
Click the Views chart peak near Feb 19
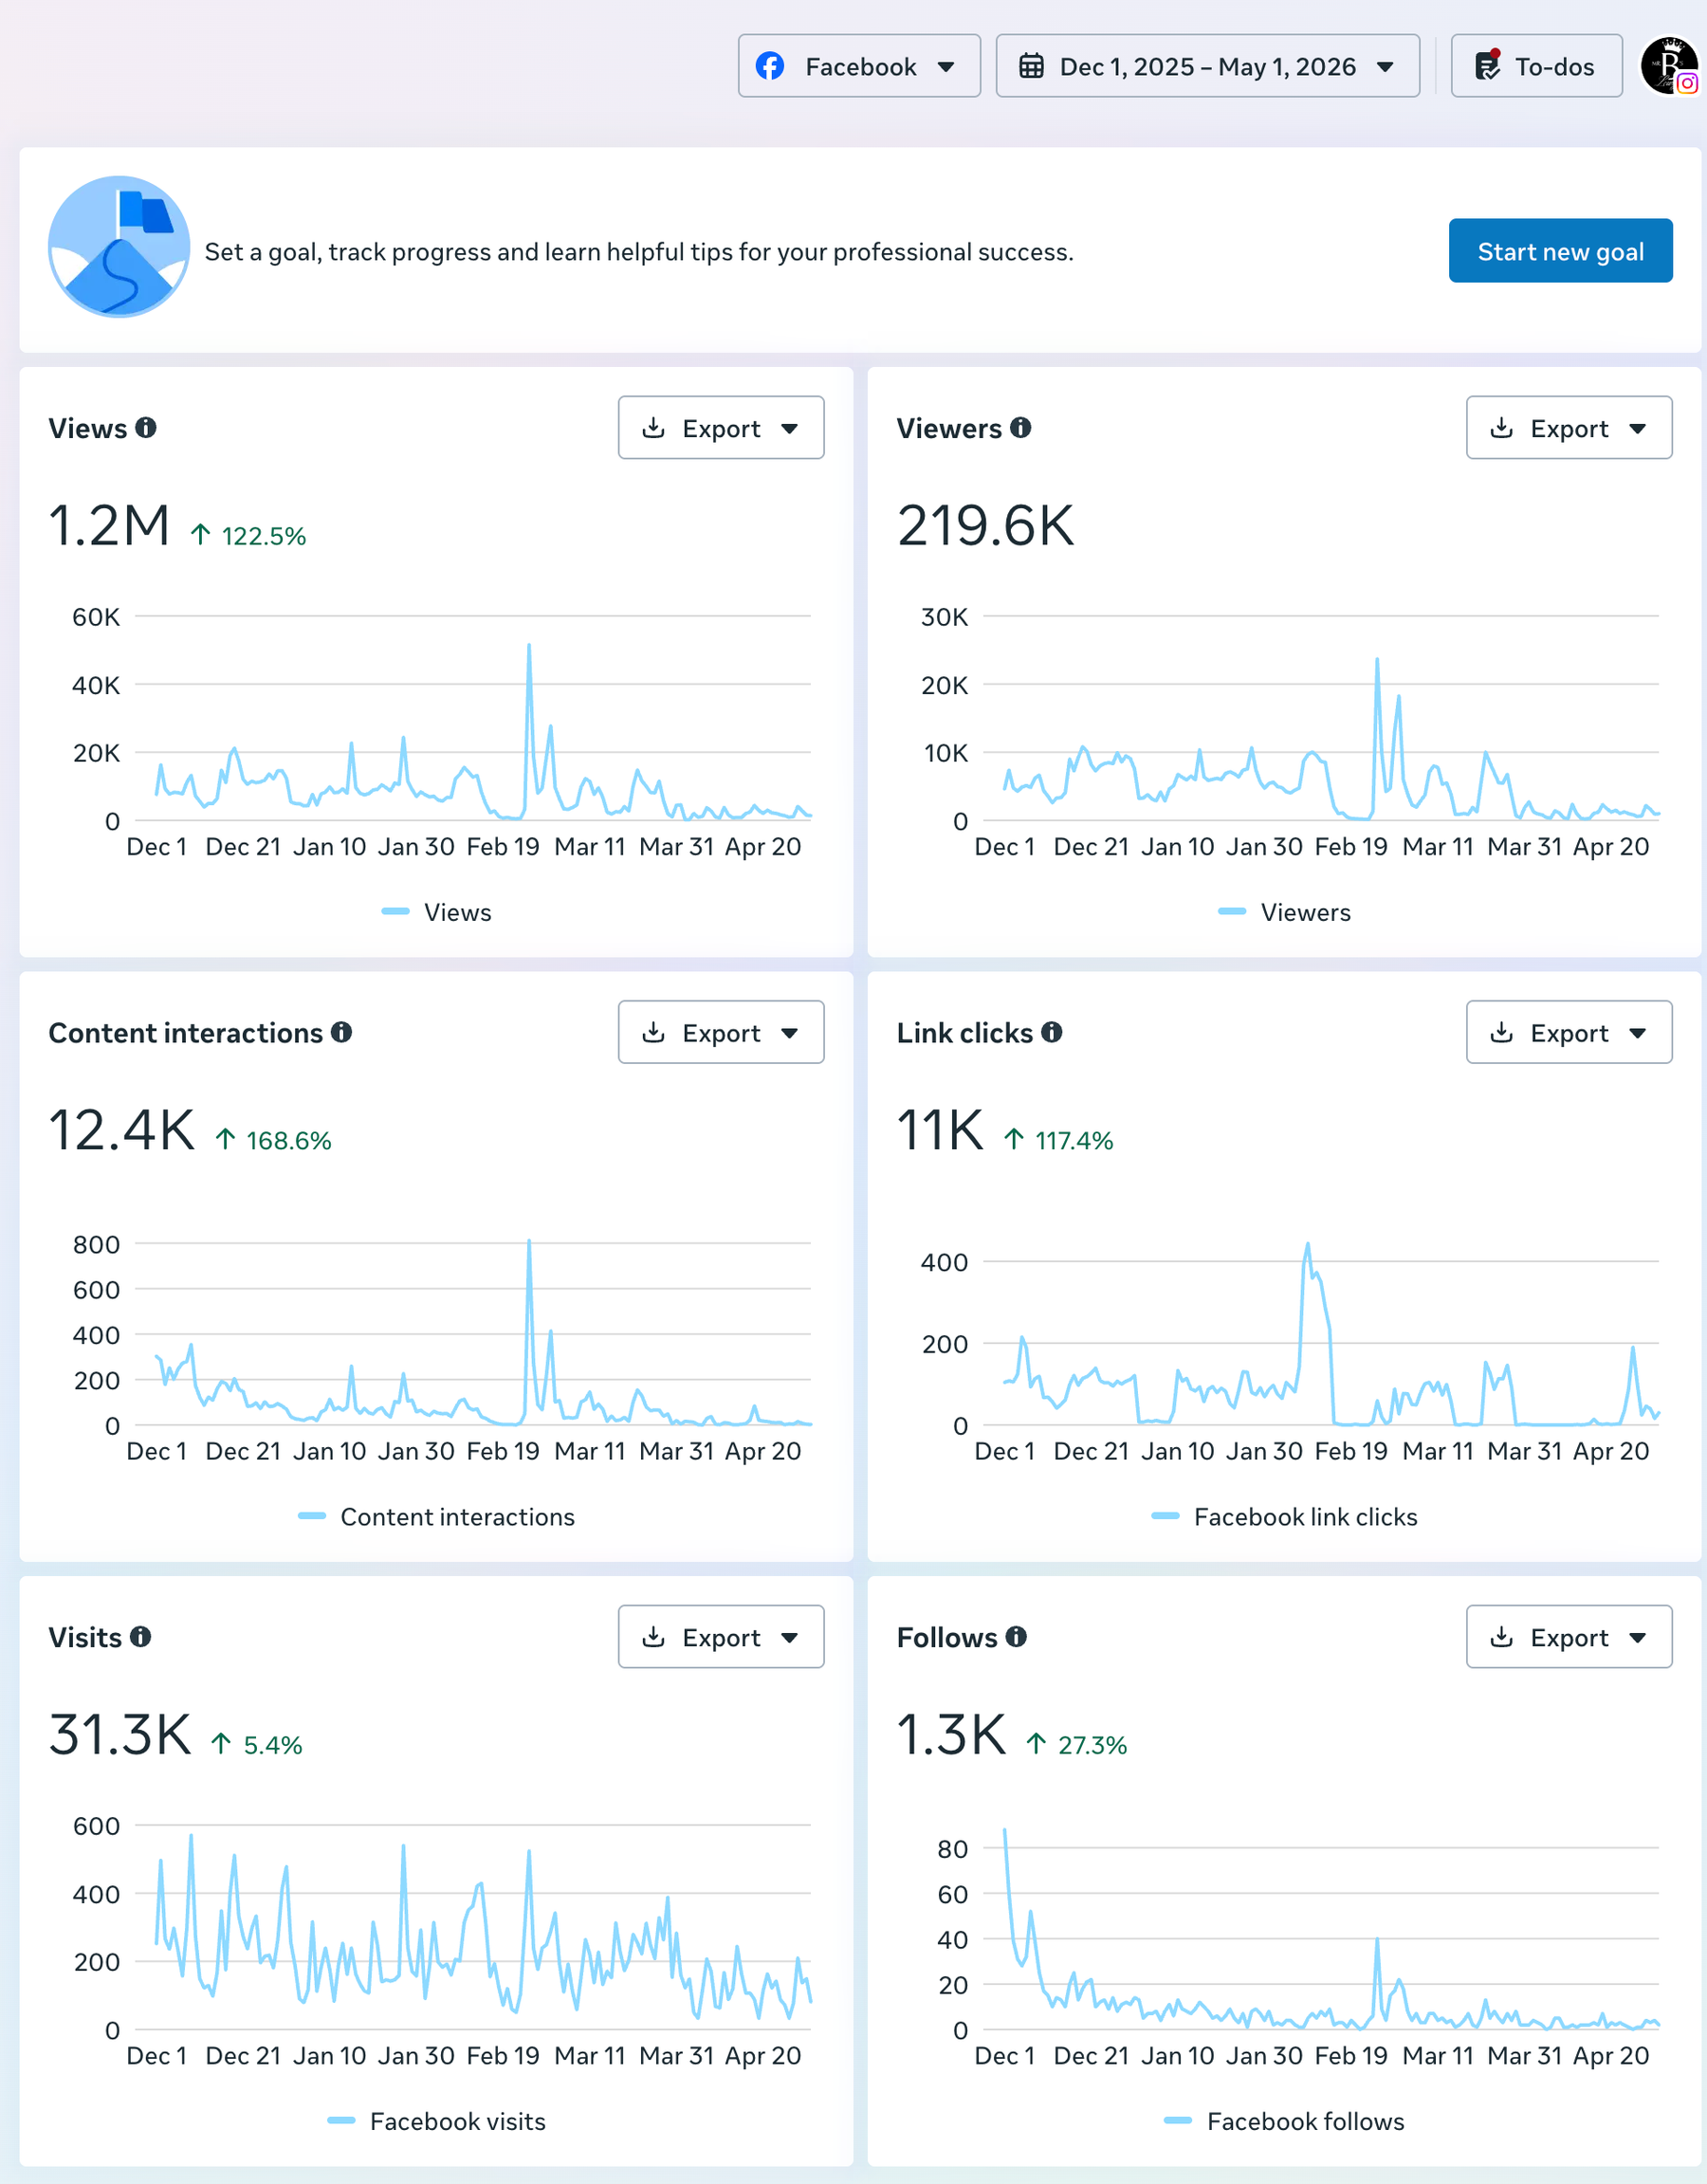pos(529,646)
